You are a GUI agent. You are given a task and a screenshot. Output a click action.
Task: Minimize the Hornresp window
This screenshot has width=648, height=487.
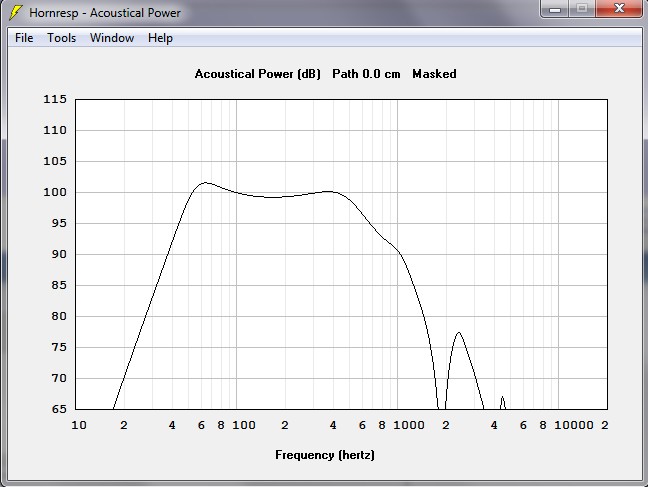click(x=555, y=8)
